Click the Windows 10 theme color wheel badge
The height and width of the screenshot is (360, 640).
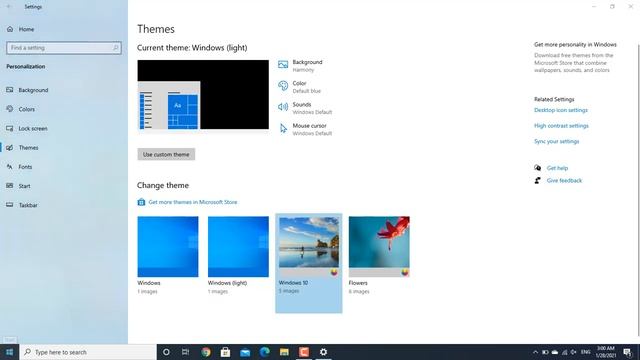334,272
